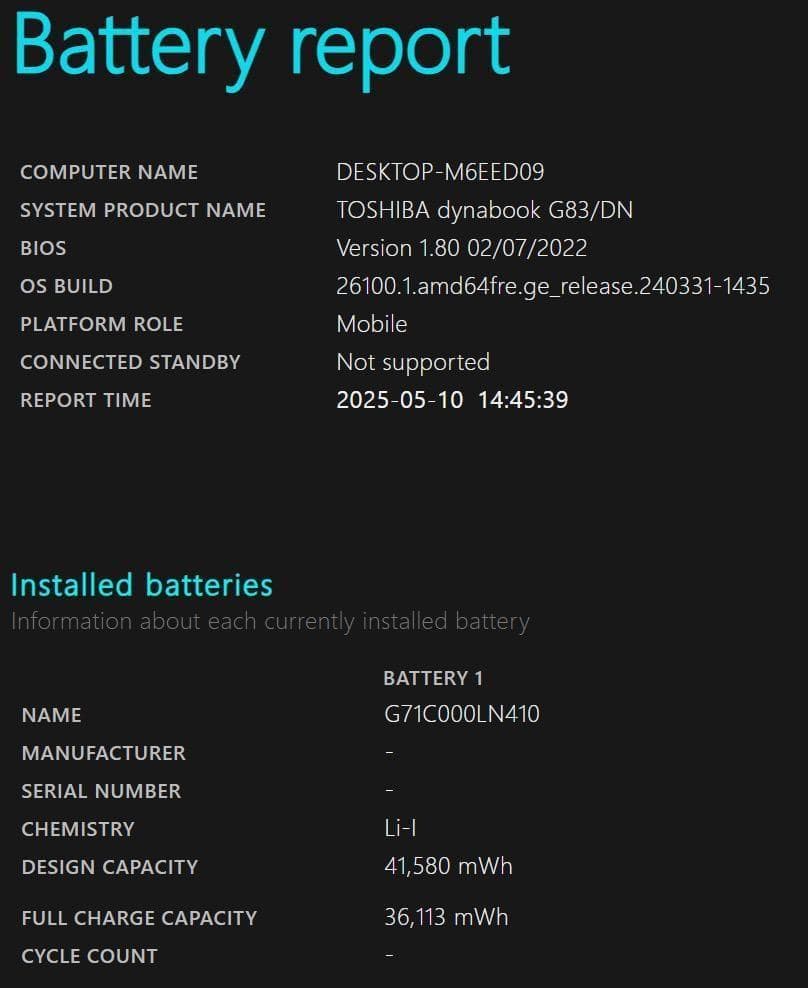Click the SYSTEM PRODUCT NAME label
Image resolution: width=808 pixels, height=988 pixels.
tap(143, 210)
